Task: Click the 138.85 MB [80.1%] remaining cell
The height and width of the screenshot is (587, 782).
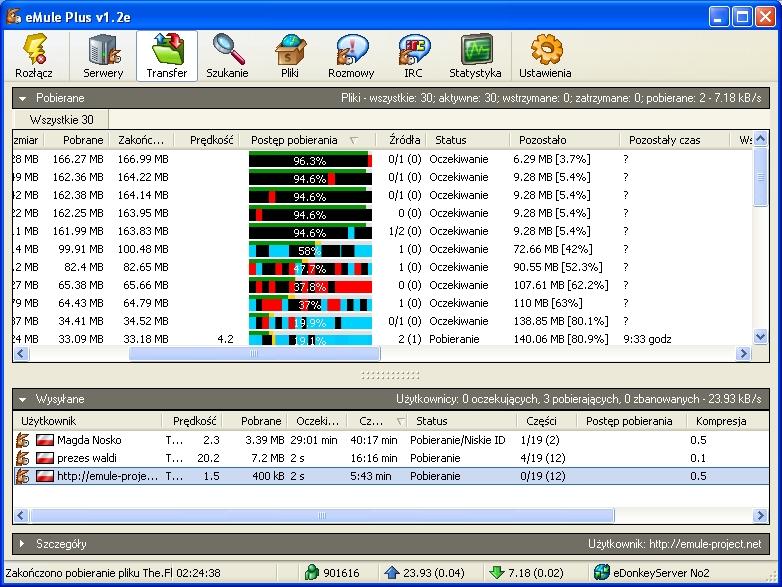Action: pos(561,321)
